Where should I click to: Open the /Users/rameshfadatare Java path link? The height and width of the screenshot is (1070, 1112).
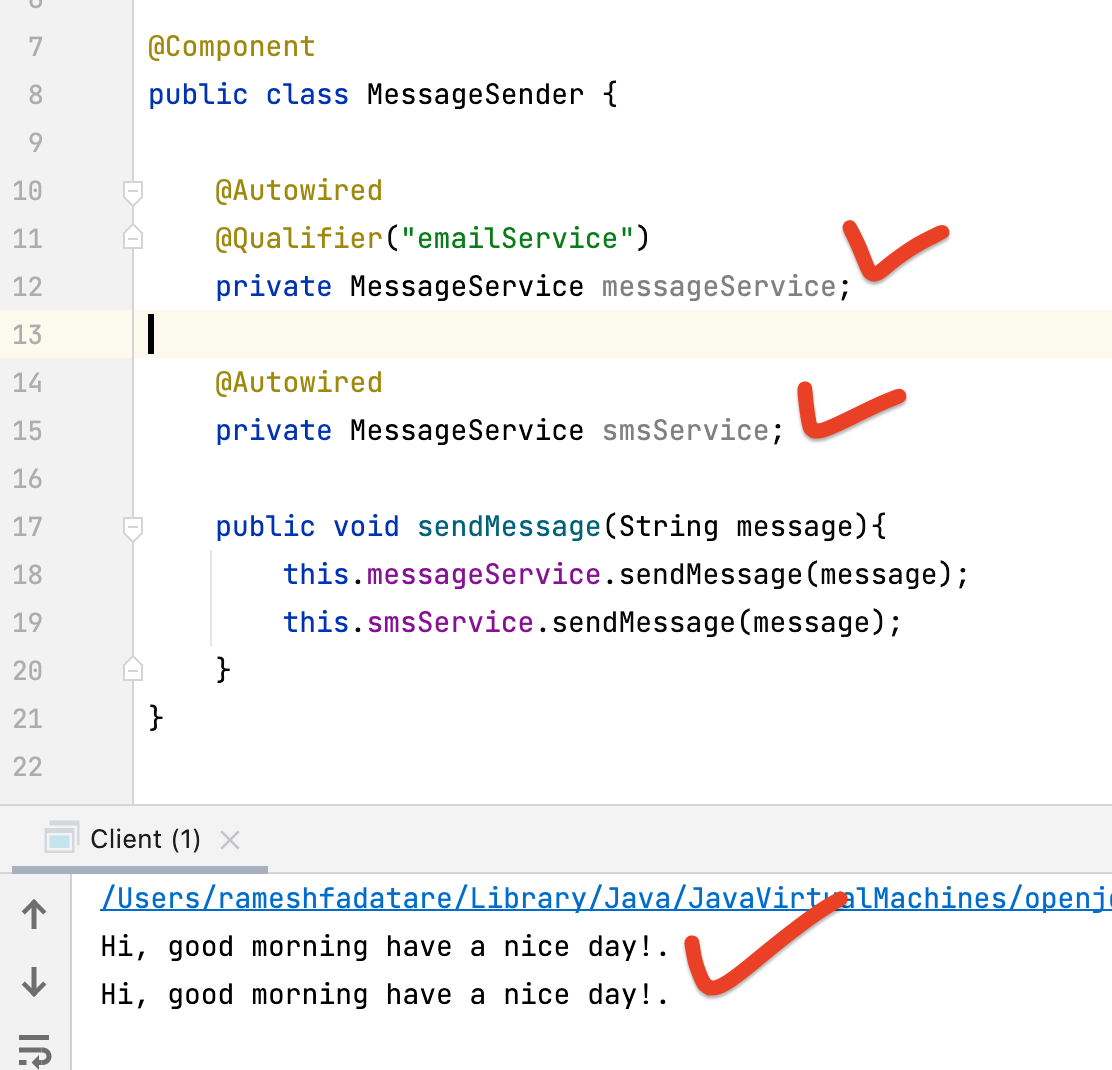[606, 898]
